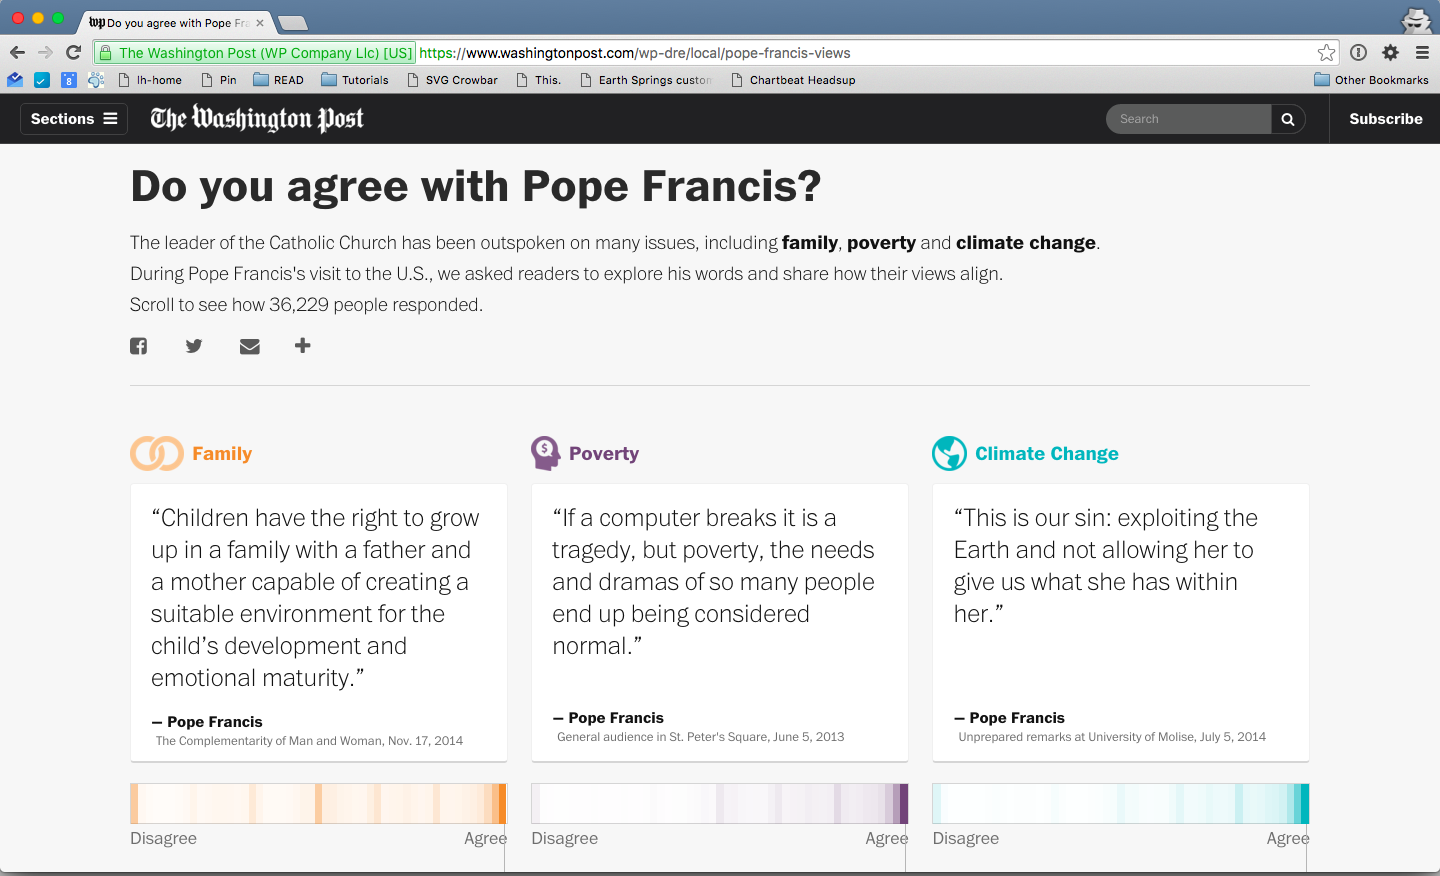
Task: Focus the Search input field
Action: [1188, 119]
